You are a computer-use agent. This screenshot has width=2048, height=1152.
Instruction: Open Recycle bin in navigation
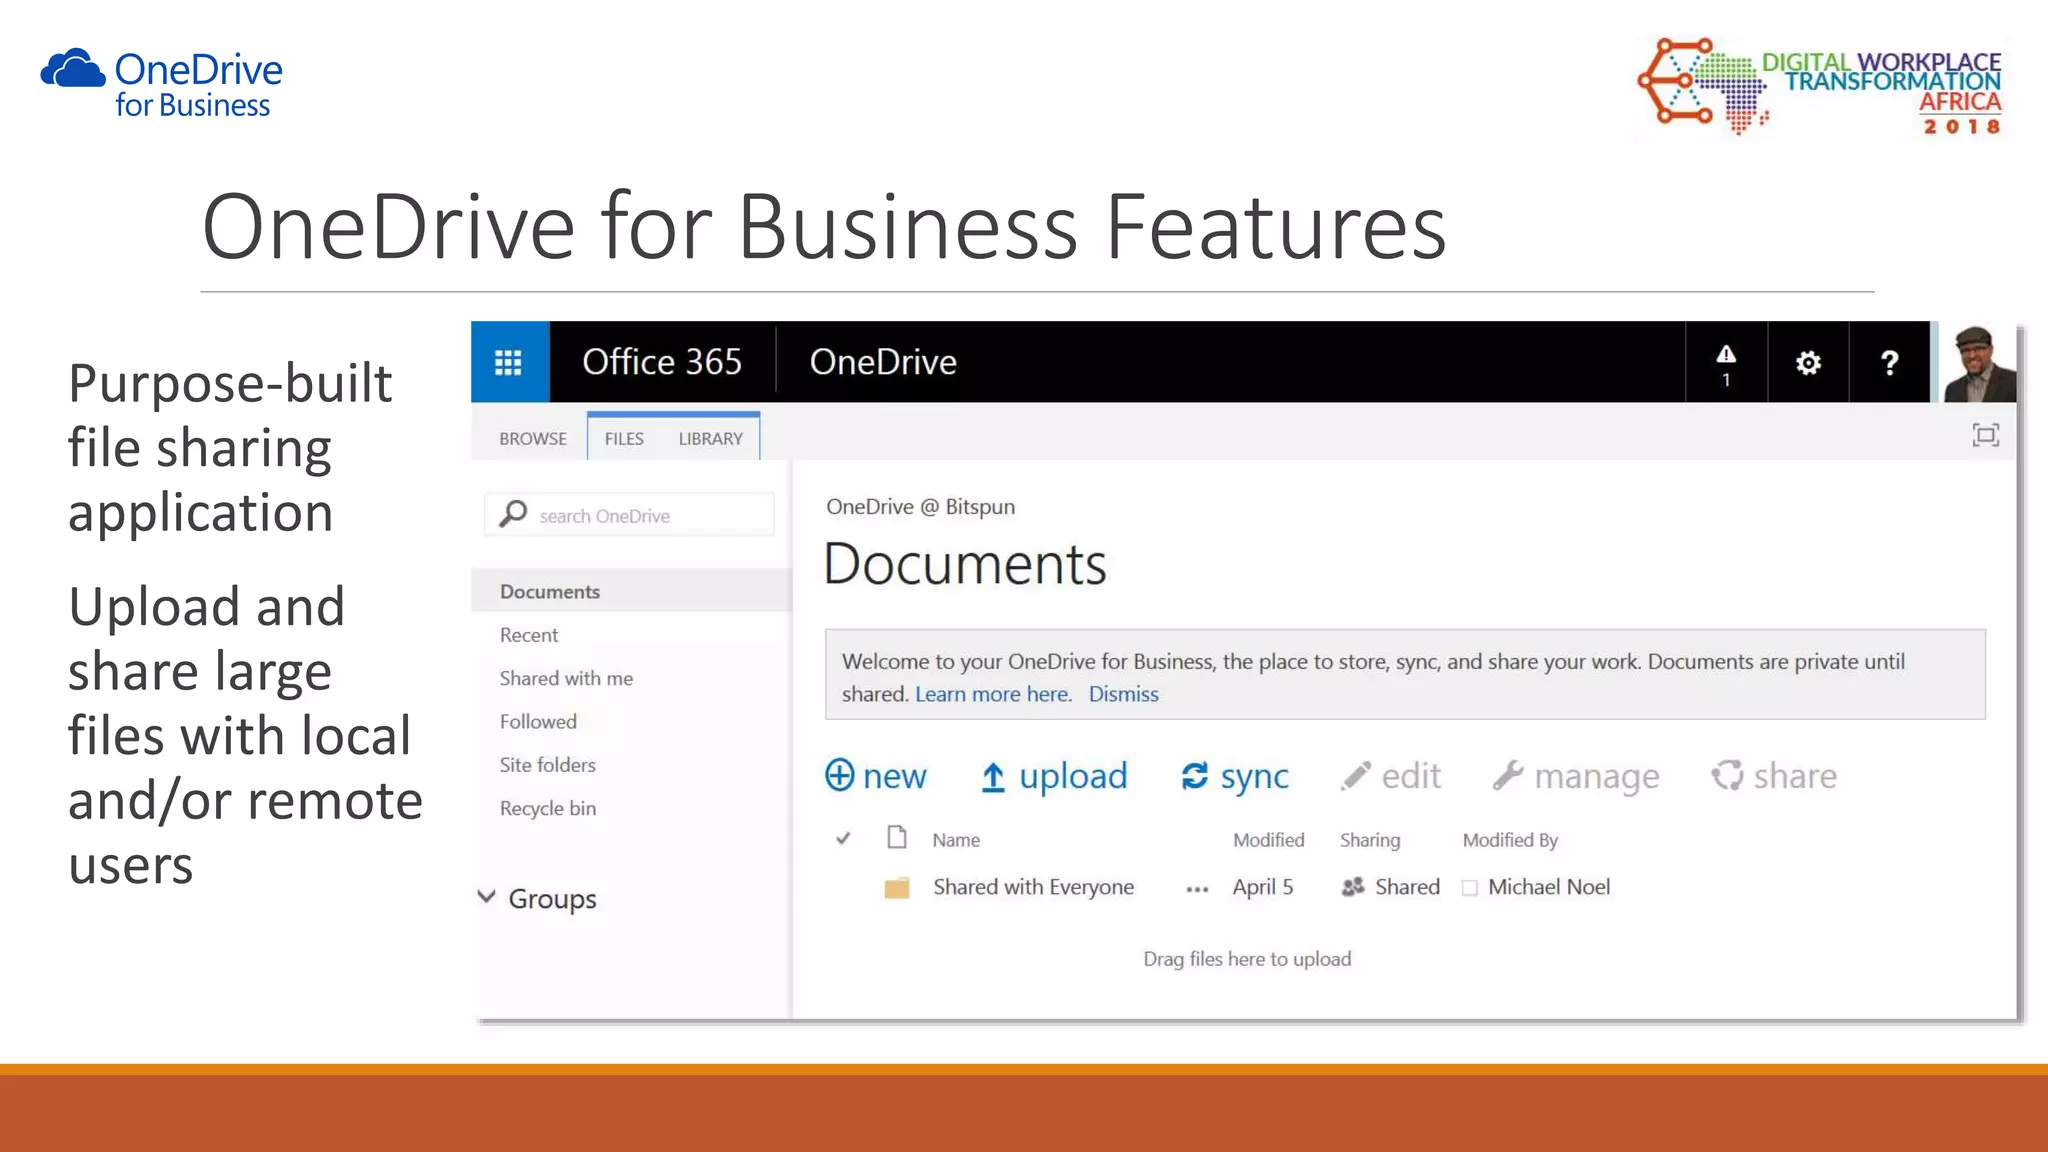pos(548,808)
